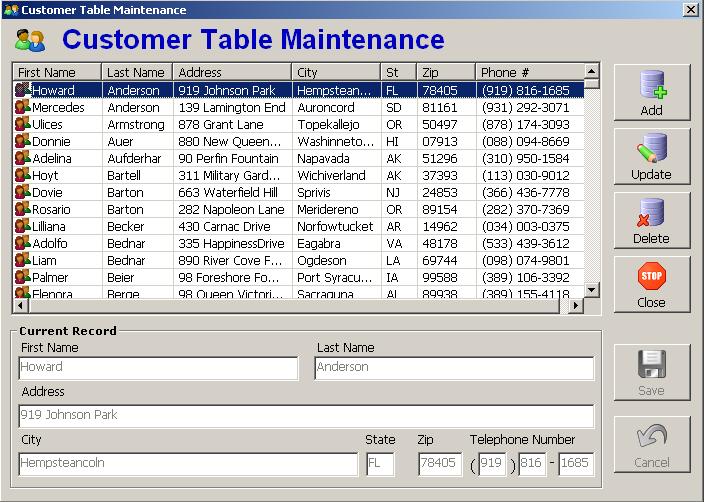Click the horizontal scrollbar left arrow
The width and height of the screenshot is (705, 502).
(20, 306)
